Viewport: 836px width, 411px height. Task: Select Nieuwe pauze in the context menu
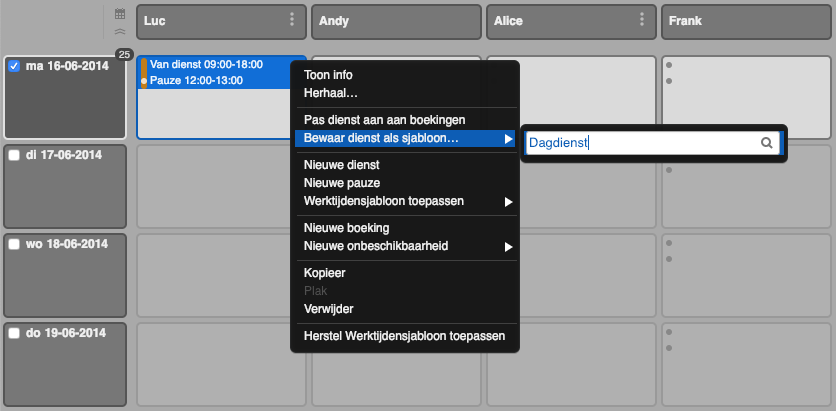coord(341,183)
